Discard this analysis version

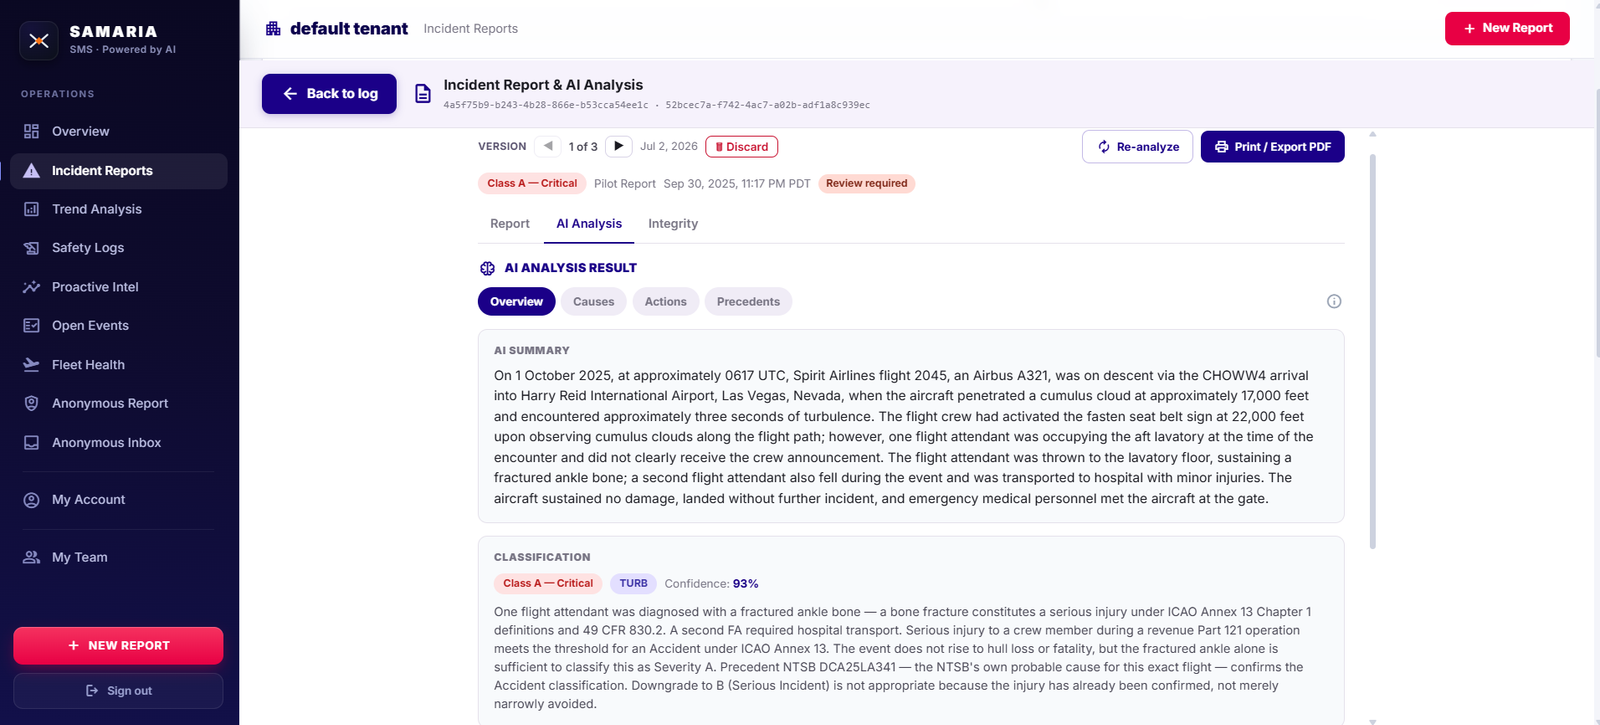tap(742, 147)
